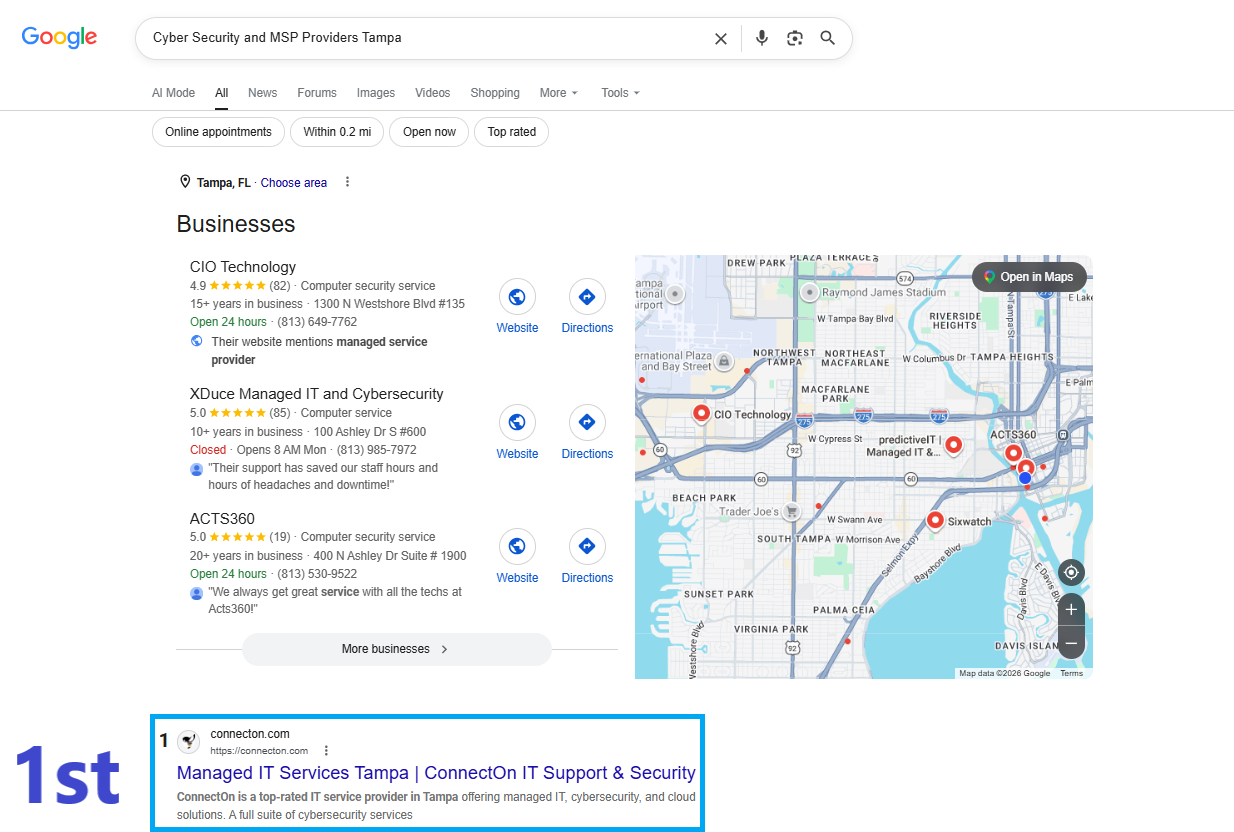Click XDuce's (813) 985-7972 phone number
1234x832 pixels.
click(x=377, y=450)
